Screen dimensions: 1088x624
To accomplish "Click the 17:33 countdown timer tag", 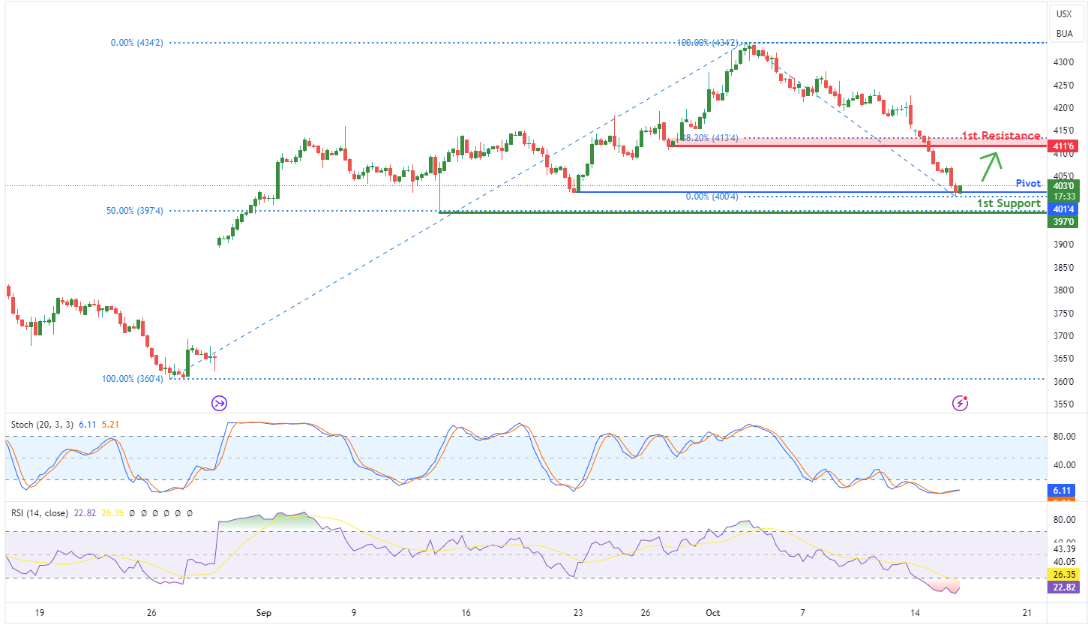I will click(x=1064, y=196).
